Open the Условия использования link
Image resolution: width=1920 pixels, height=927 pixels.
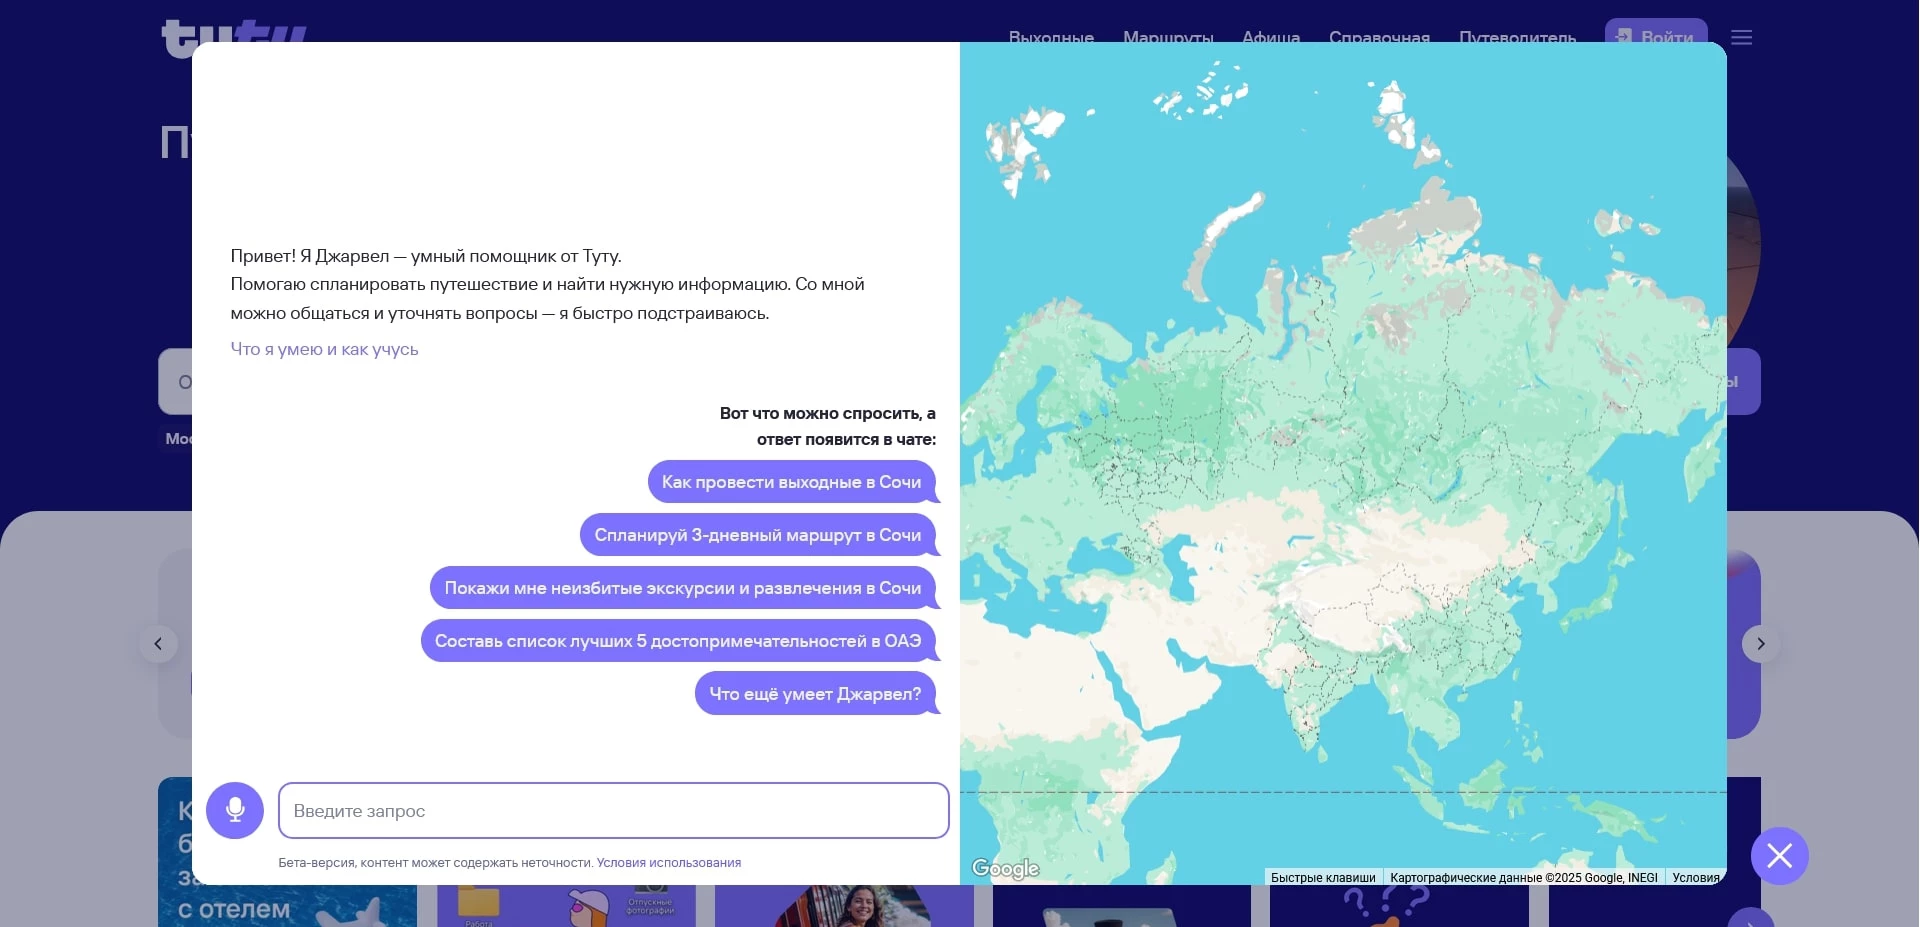[669, 863]
